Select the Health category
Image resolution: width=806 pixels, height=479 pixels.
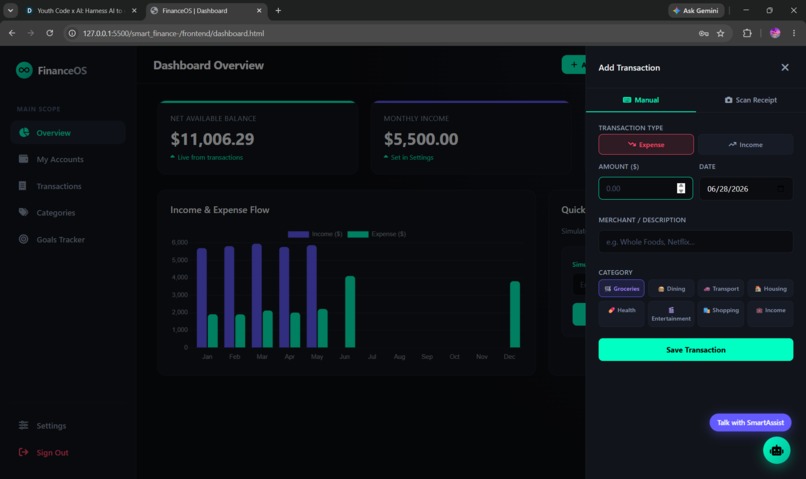coord(621,314)
